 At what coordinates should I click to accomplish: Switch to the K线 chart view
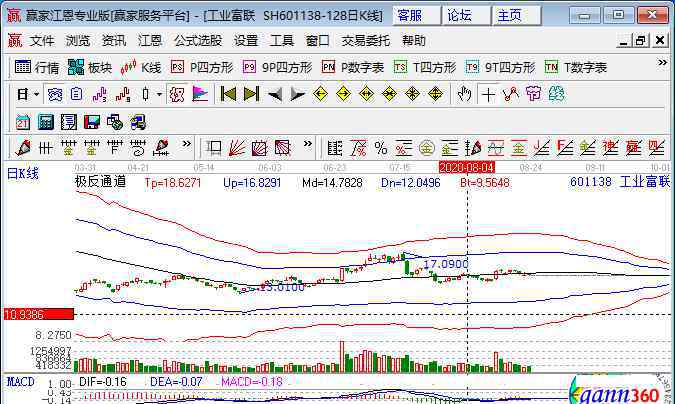[x=140, y=68]
